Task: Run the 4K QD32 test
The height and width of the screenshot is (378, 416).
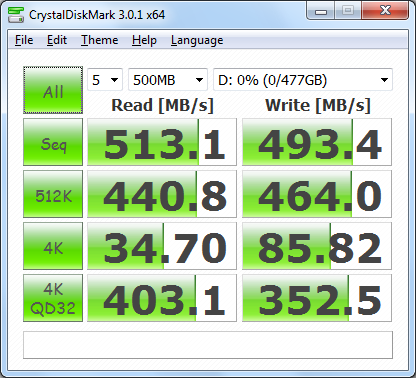Action: pyautogui.click(x=53, y=298)
